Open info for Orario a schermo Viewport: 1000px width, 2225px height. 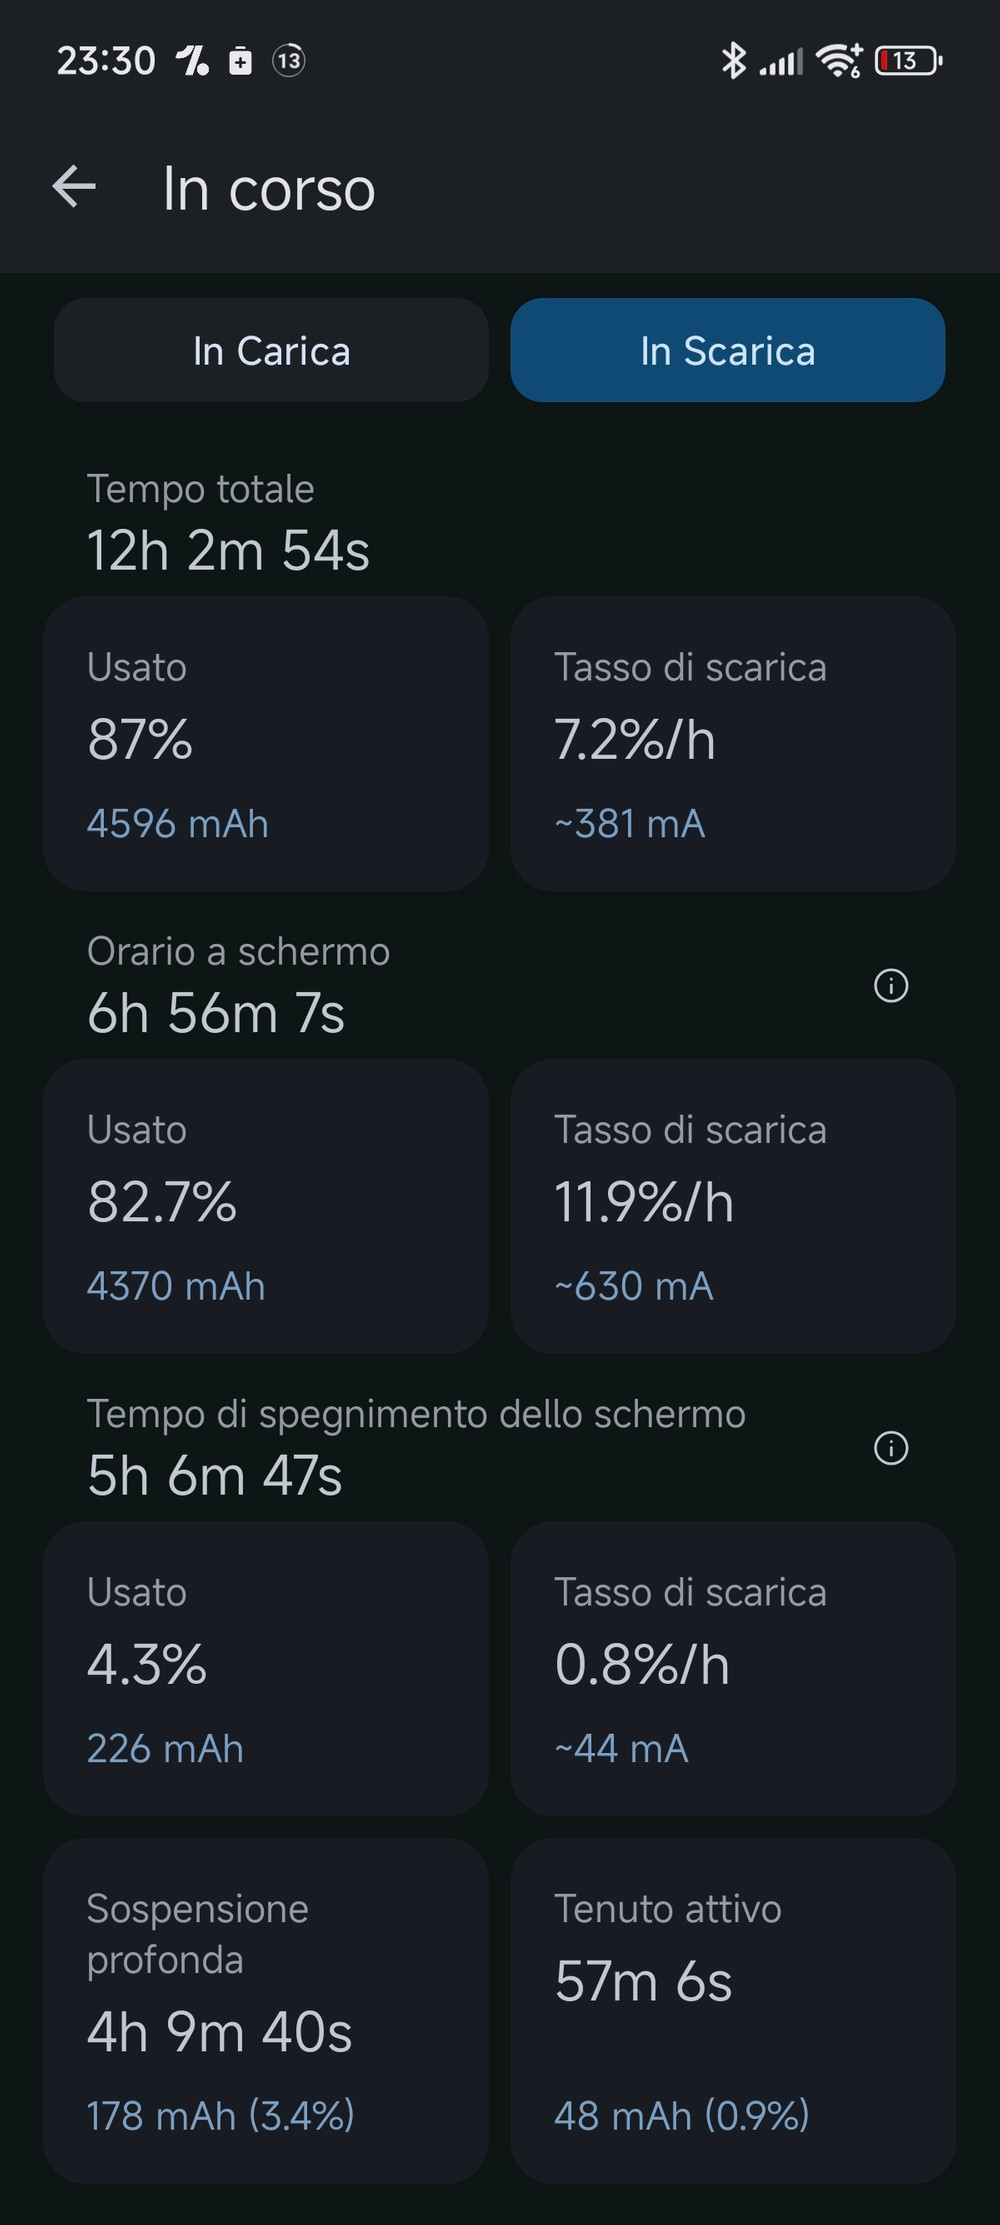pos(891,986)
